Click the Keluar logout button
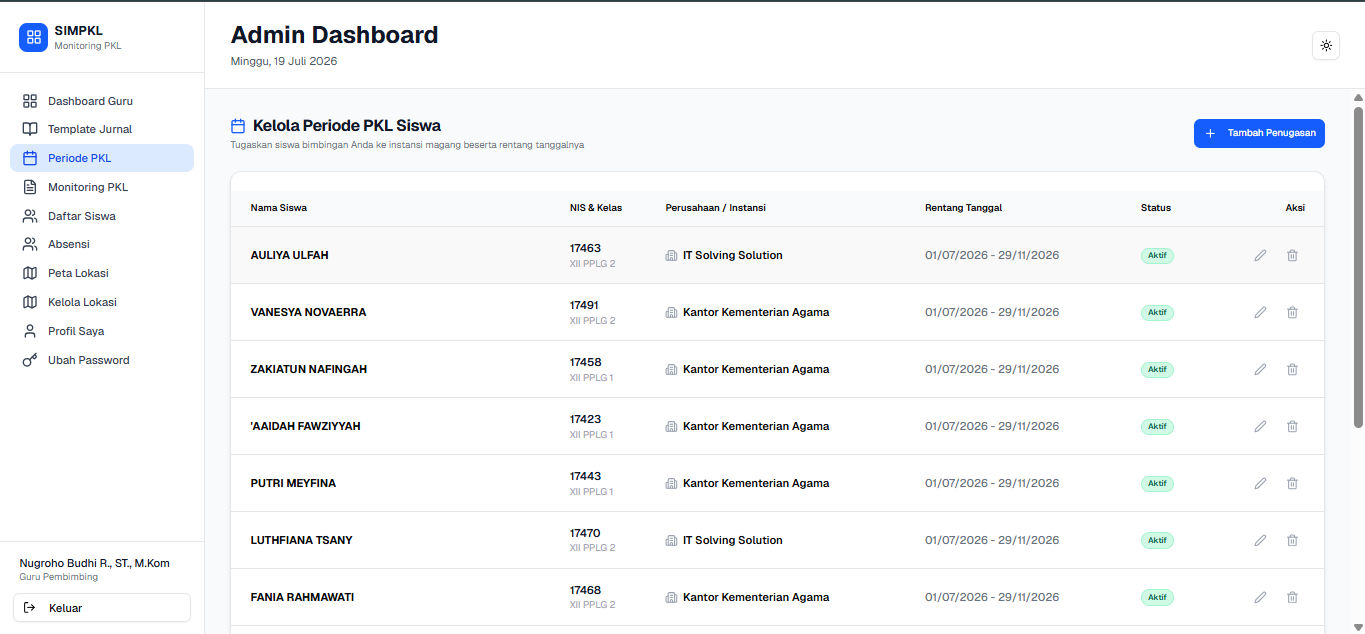The image size is (1365, 634). pyautogui.click(x=102, y=608)
